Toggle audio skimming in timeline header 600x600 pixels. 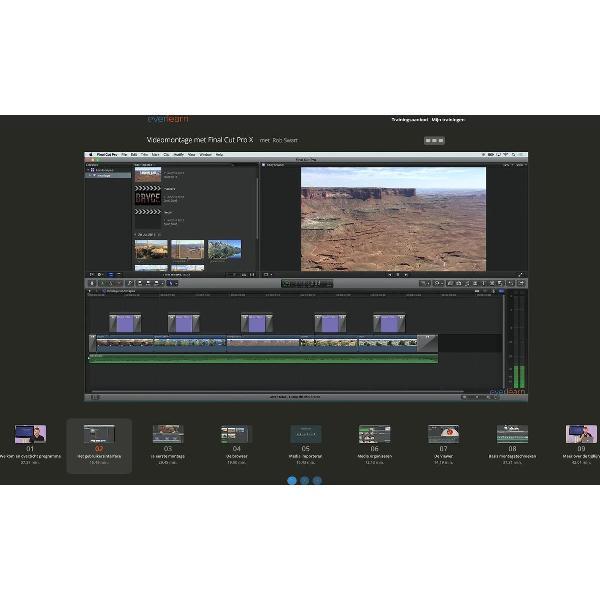click(485, 291)
